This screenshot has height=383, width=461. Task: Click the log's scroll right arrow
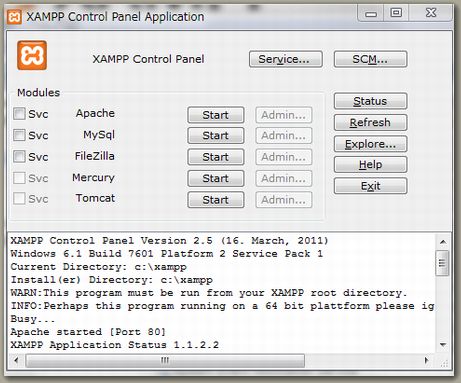click(426, 360)
